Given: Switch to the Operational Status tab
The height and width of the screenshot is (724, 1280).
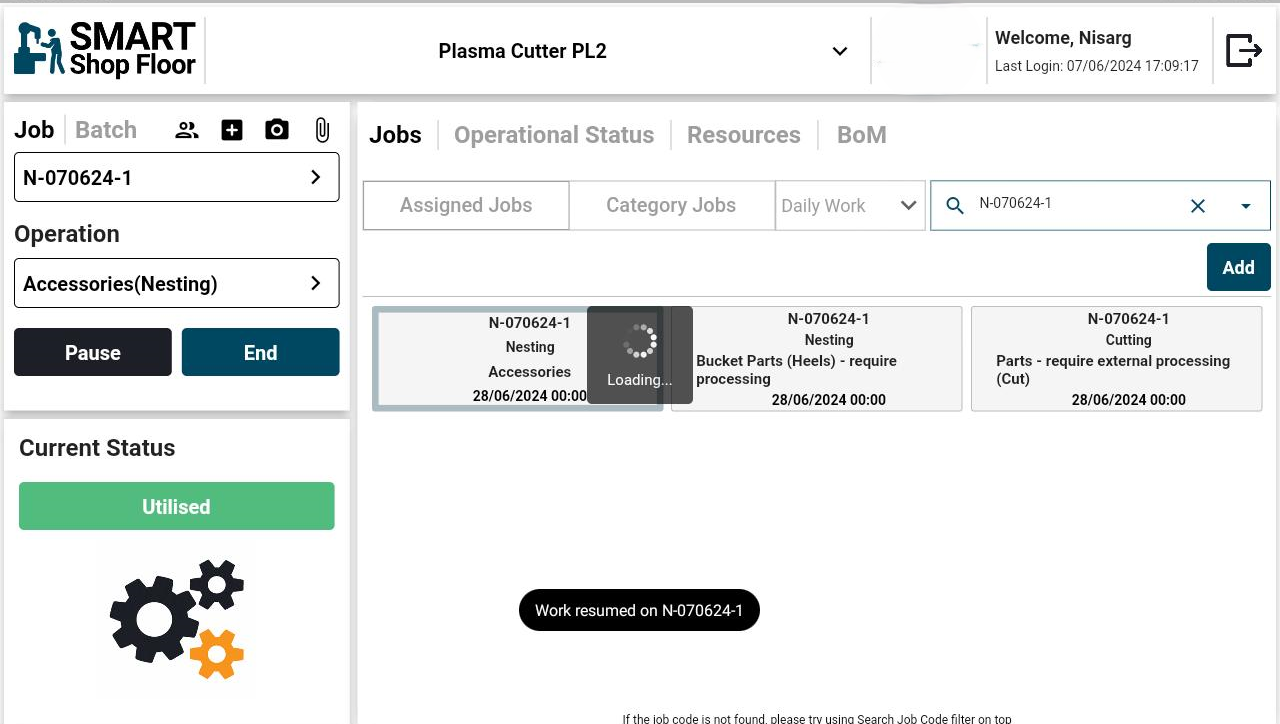Looking at the screenshot, I should tap(554, 135).
